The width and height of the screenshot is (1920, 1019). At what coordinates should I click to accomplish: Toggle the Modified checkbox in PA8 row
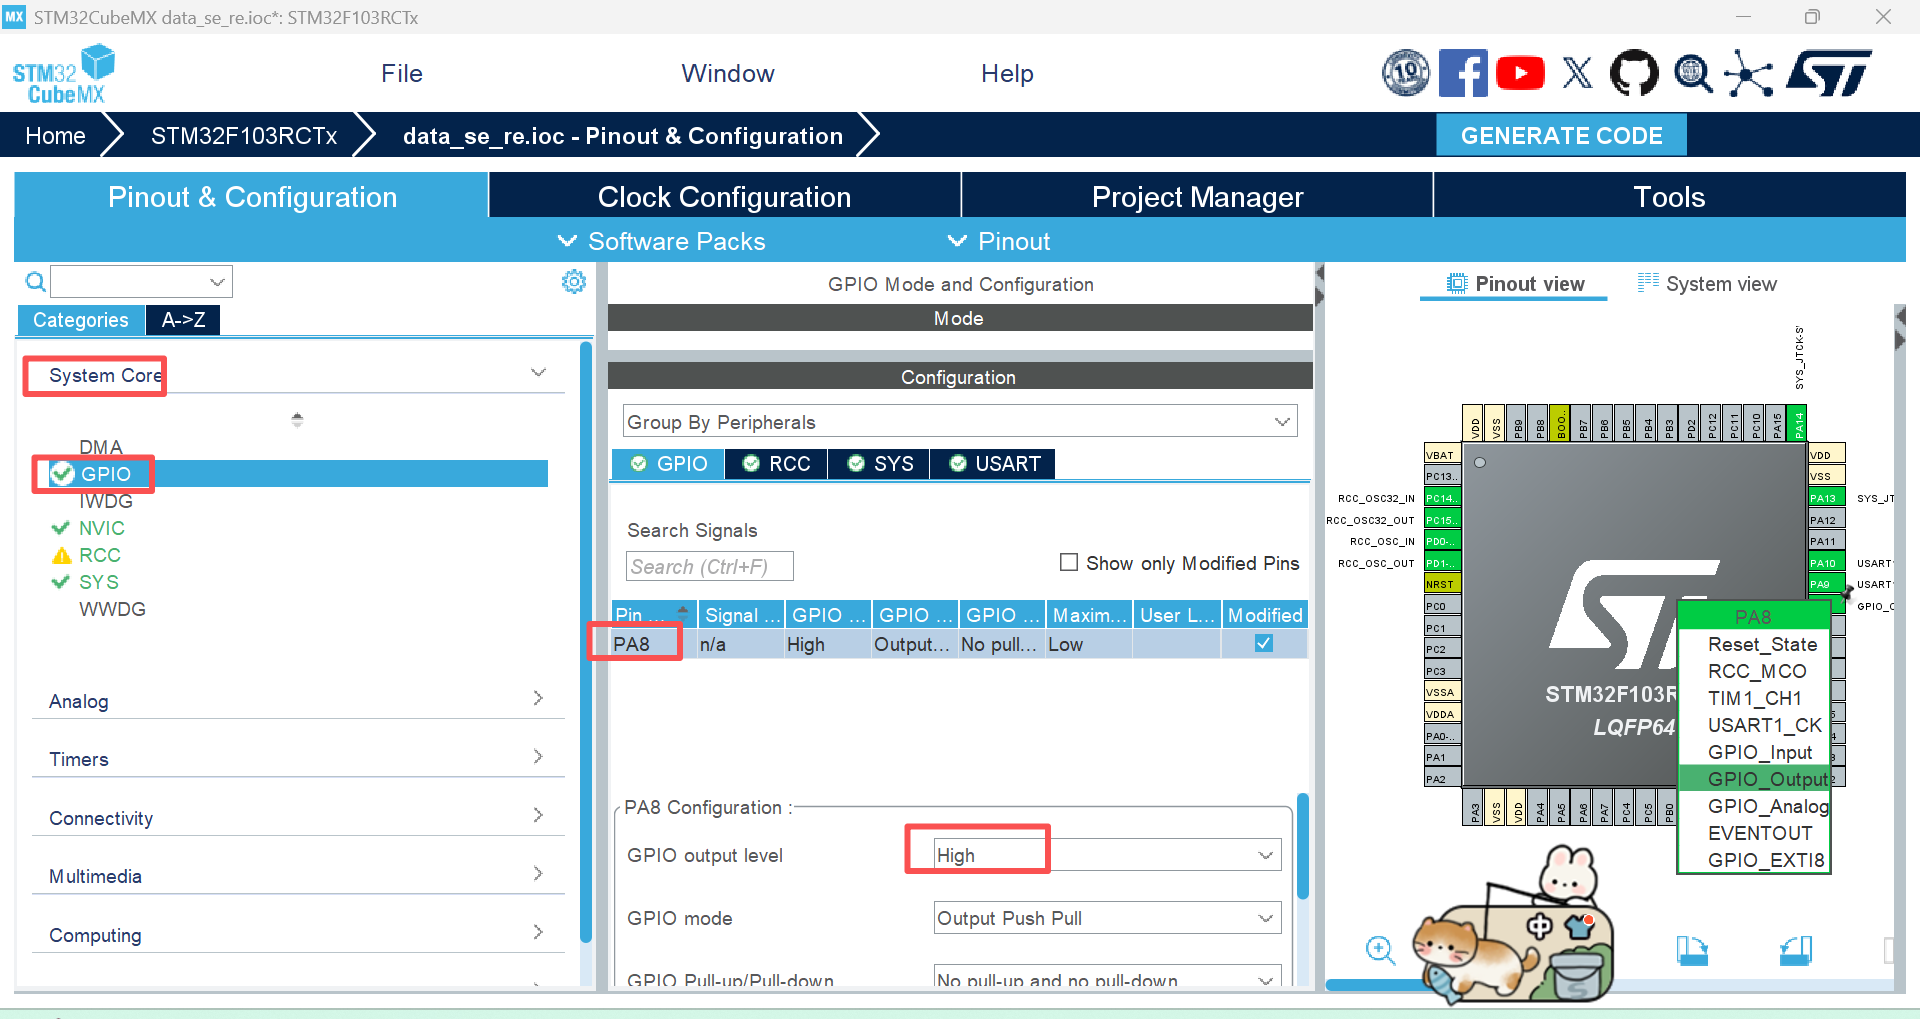click(x=1264, y=643)
